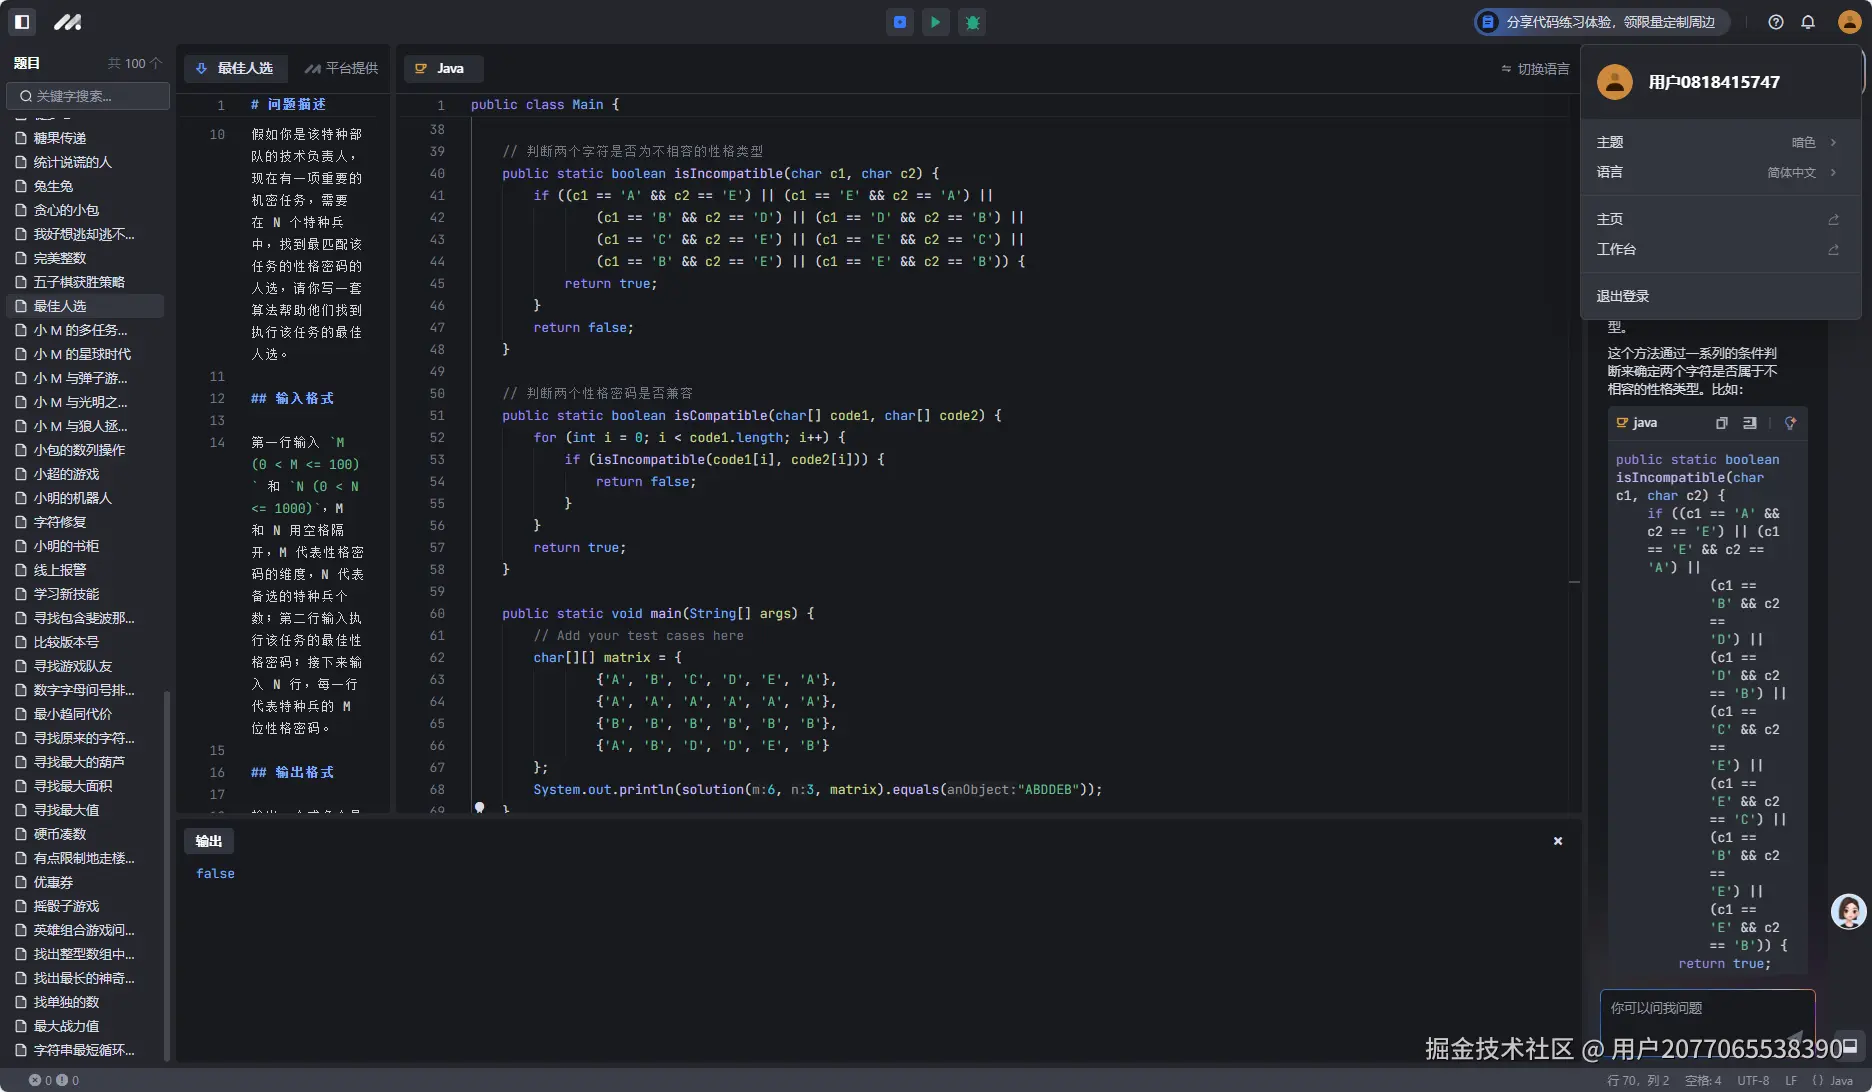1872x1092 pixels.
Task: Click 退出登录 to log out
Action: coord(1622,296)
